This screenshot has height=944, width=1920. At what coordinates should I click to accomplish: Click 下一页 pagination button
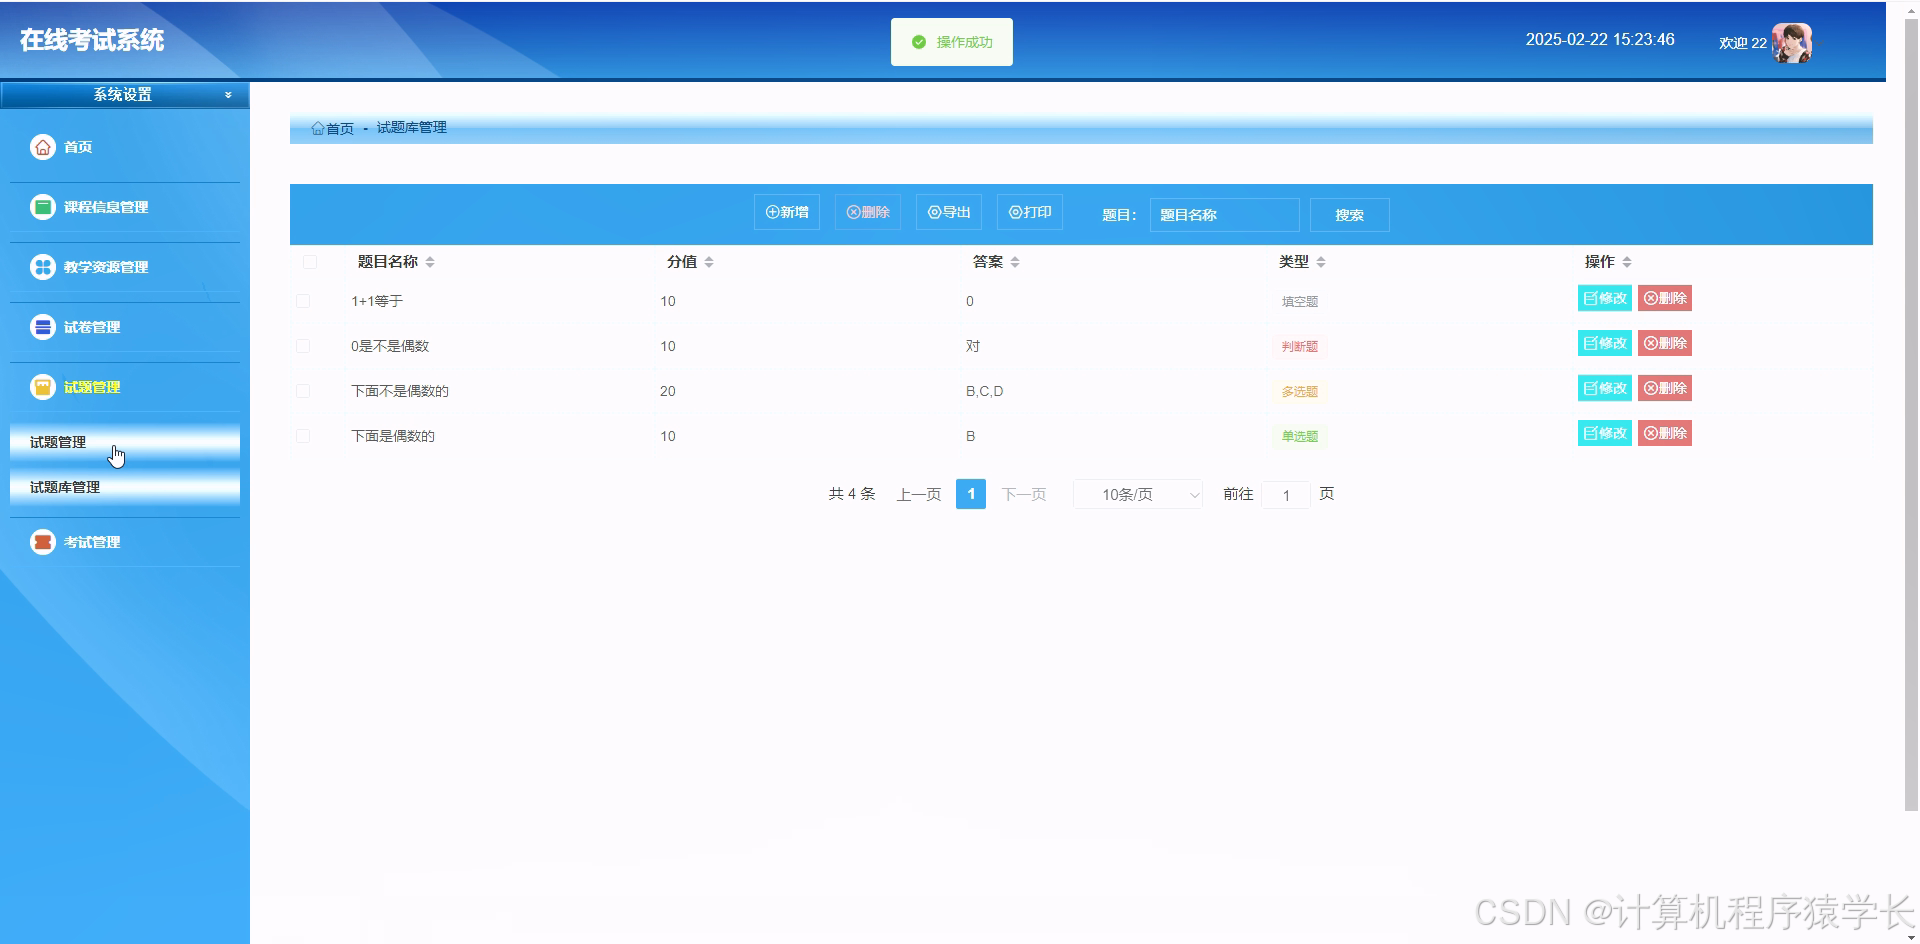[1024, 494]
